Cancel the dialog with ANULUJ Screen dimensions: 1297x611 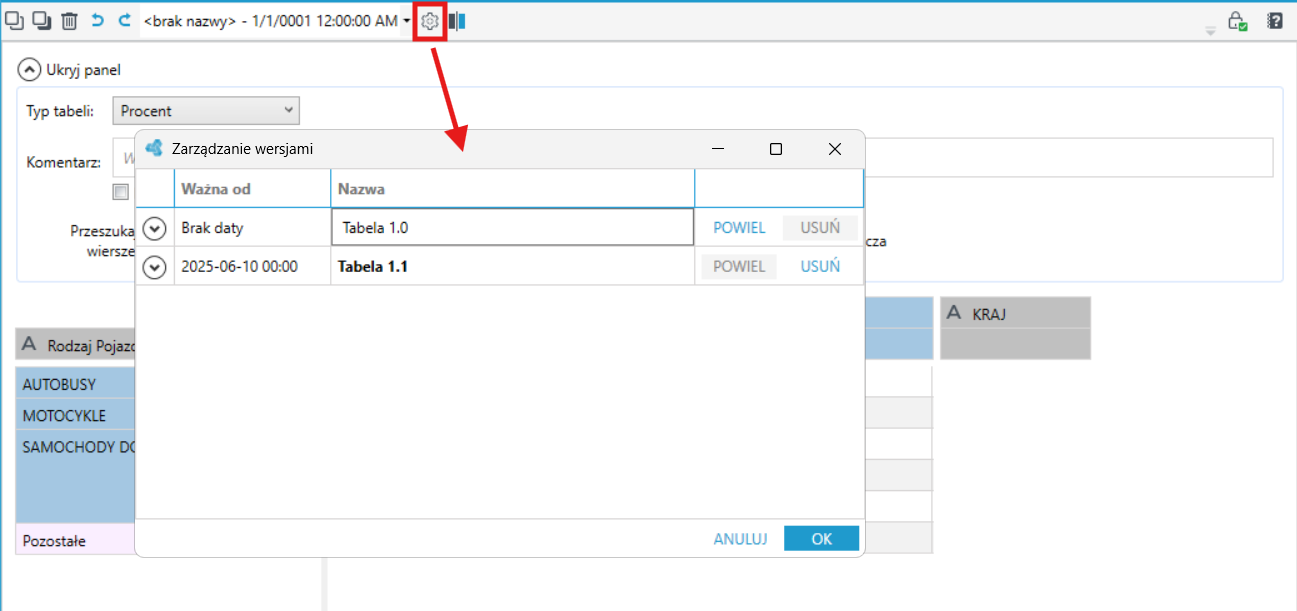point(740,539)
